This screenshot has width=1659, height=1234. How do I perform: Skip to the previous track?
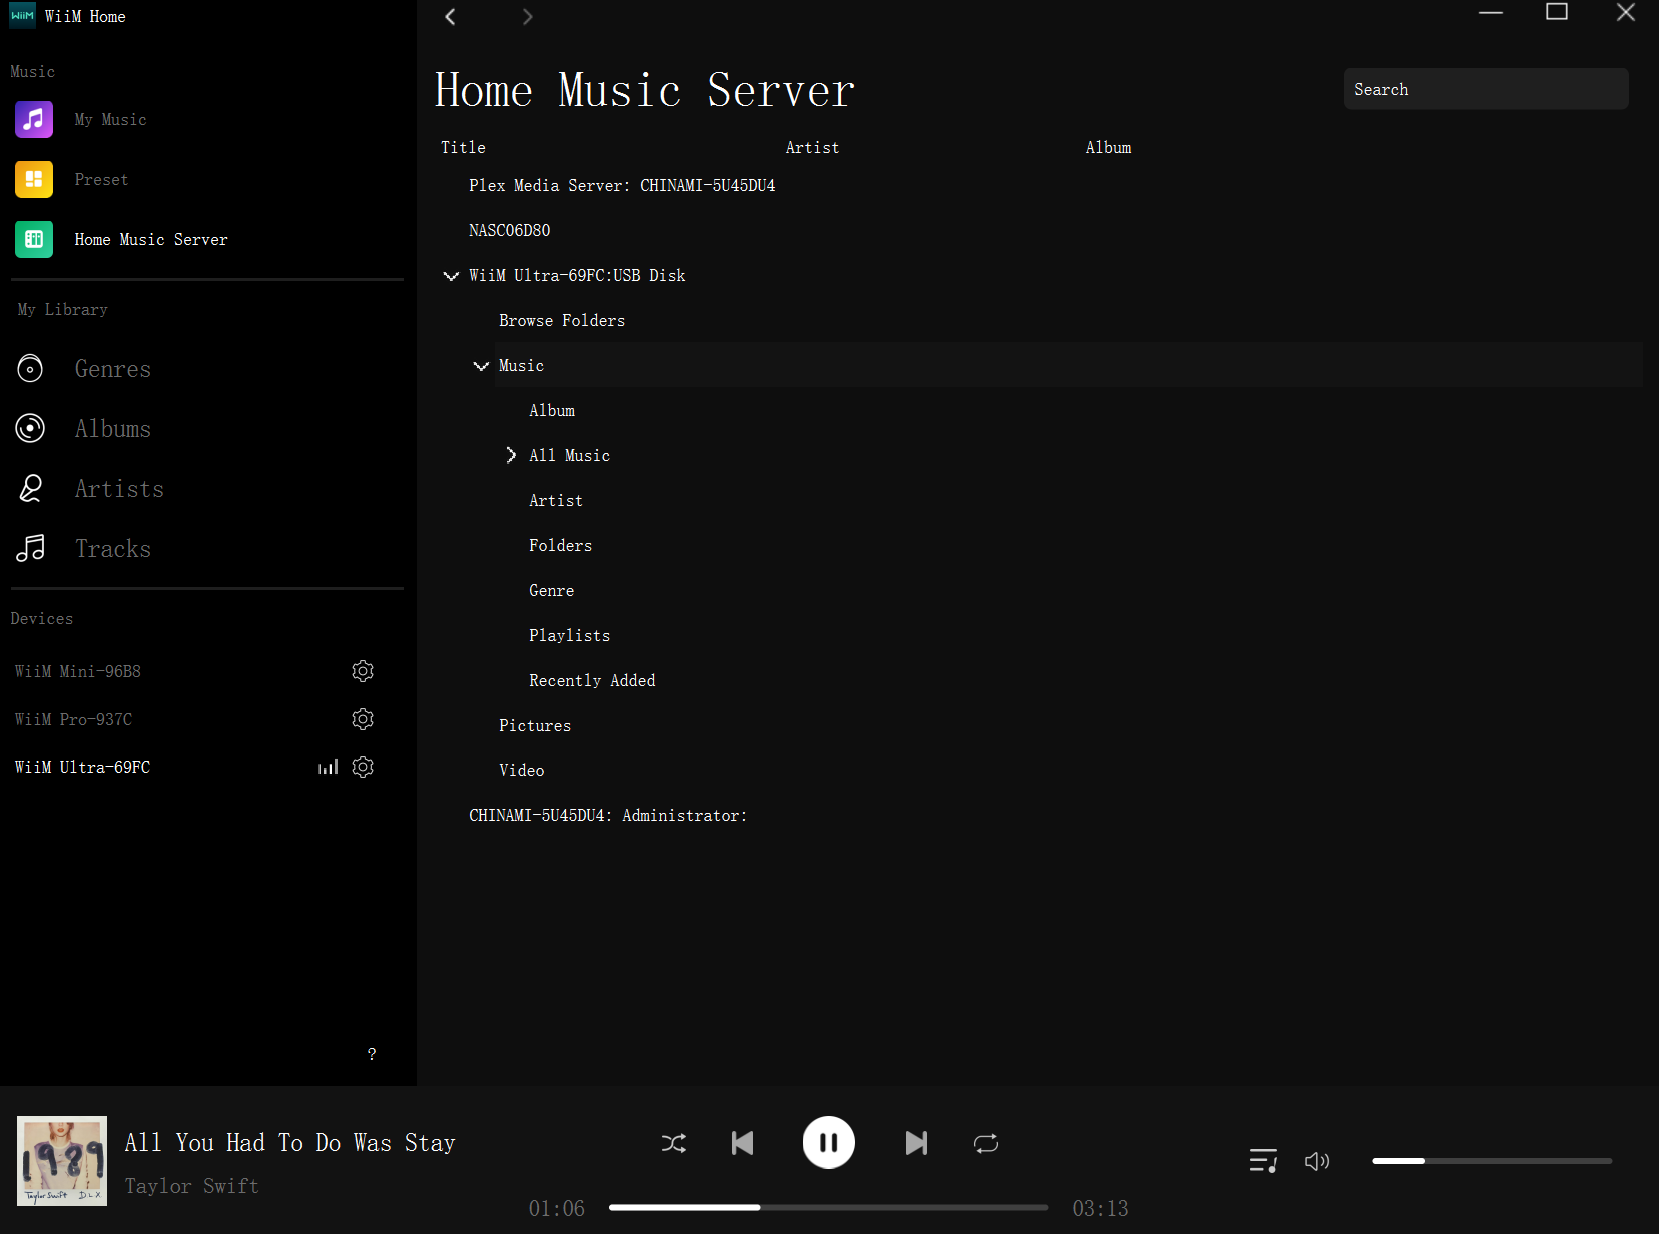[742, 1143]
